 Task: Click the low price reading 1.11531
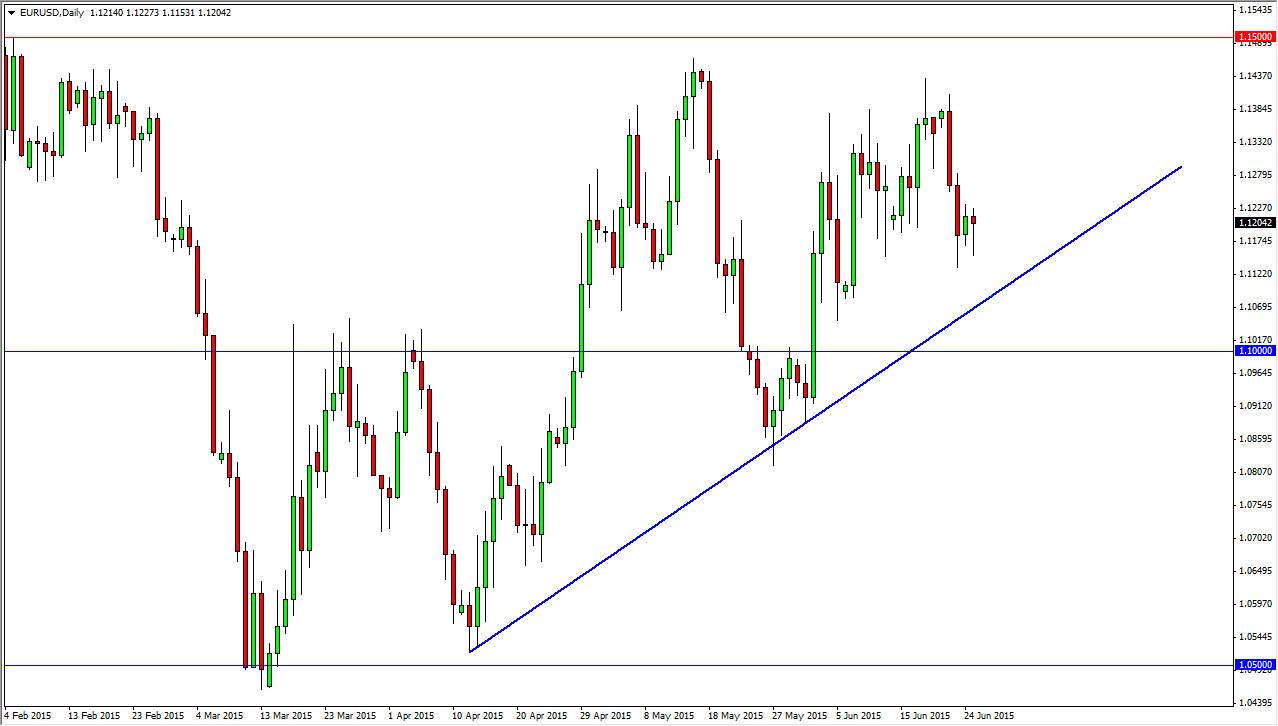pos(180,13)
